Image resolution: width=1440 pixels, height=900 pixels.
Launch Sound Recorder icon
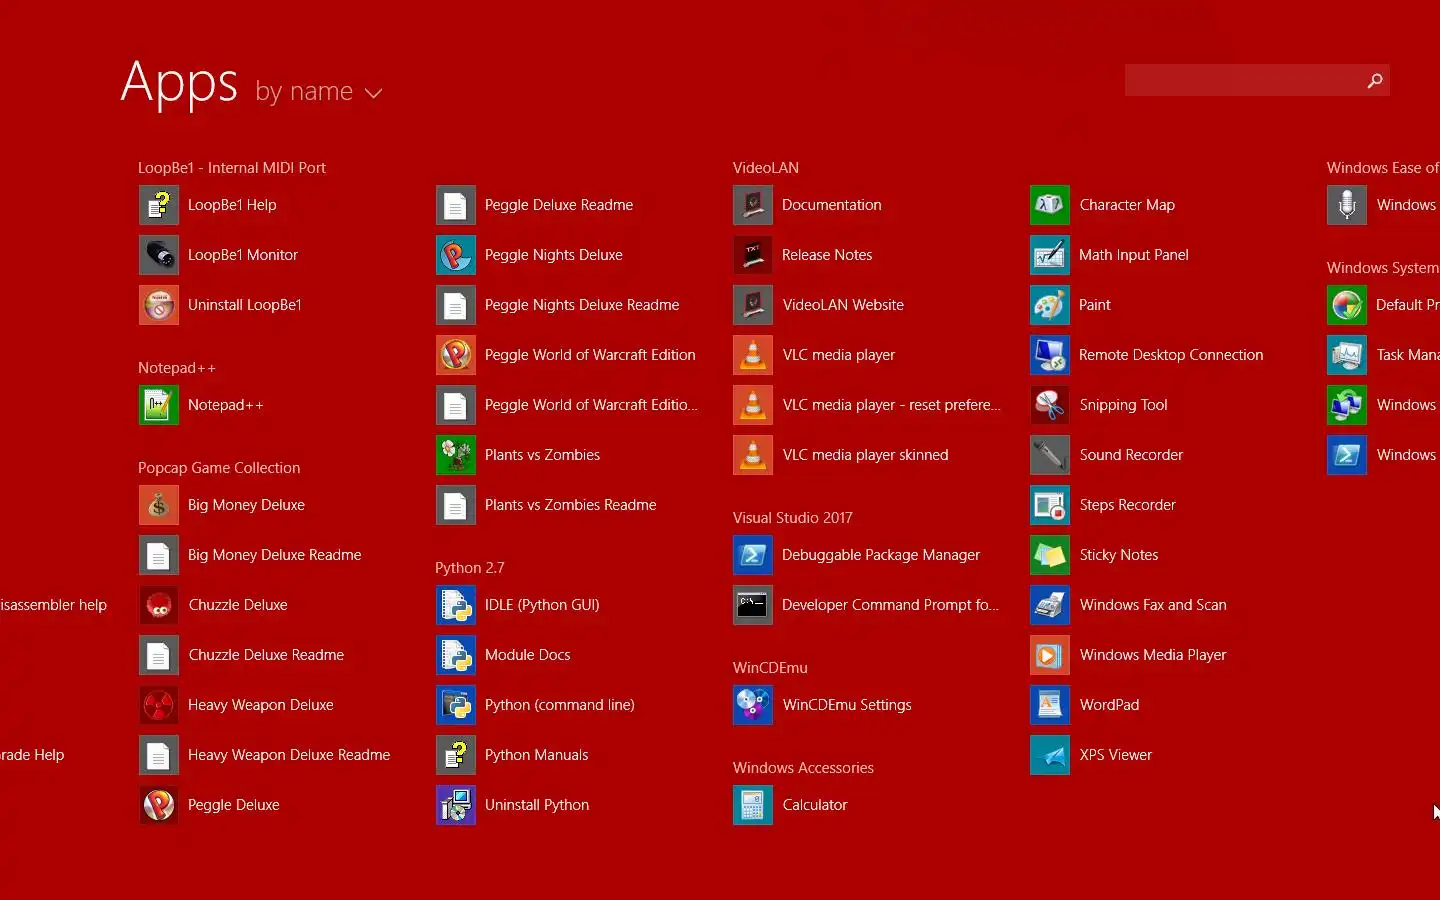pos(1049,455)
